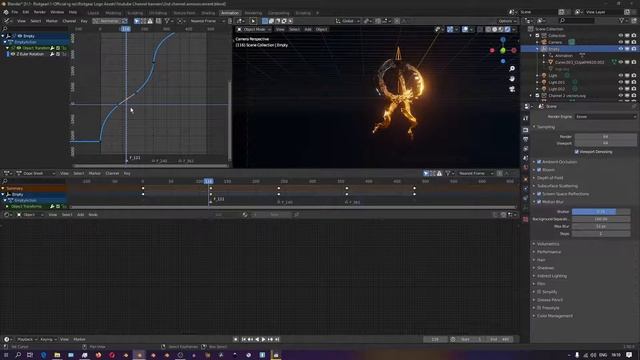This screenshot has height=360, width=640.
Task: Toggle the Freestyle checkbox
Action: coord(539,308)
